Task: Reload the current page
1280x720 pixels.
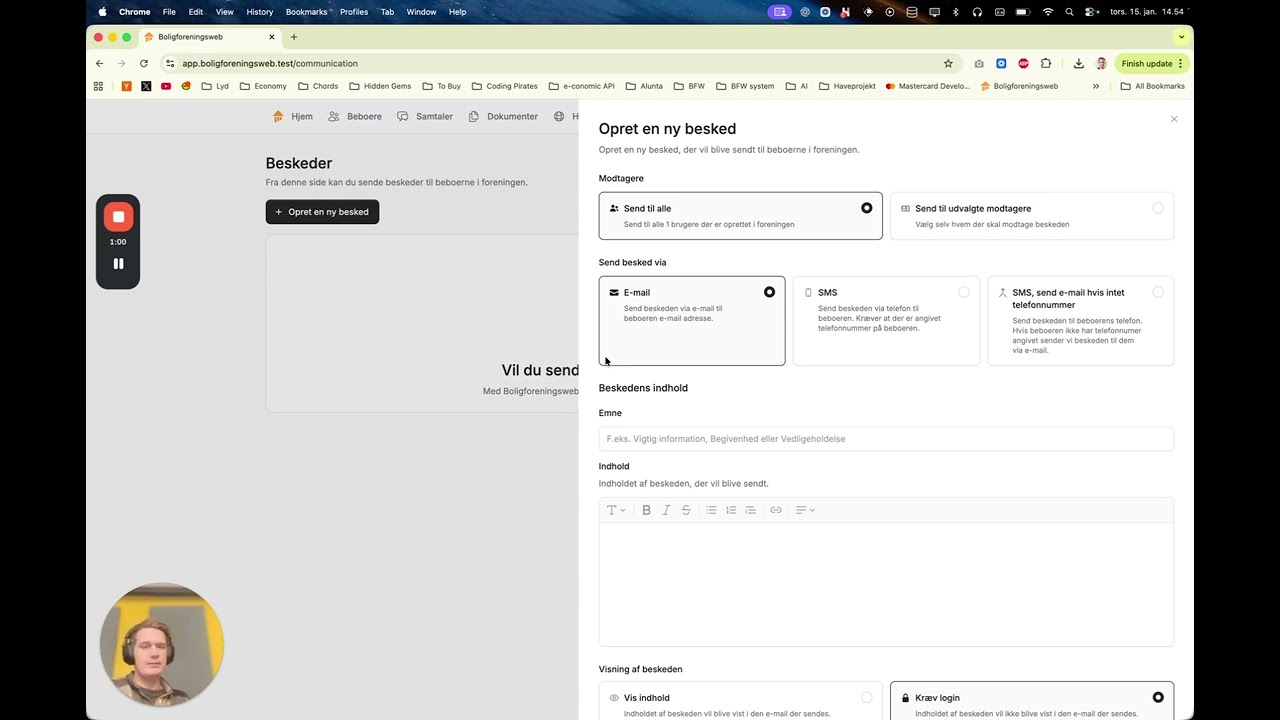Action: tap(144, 63)
